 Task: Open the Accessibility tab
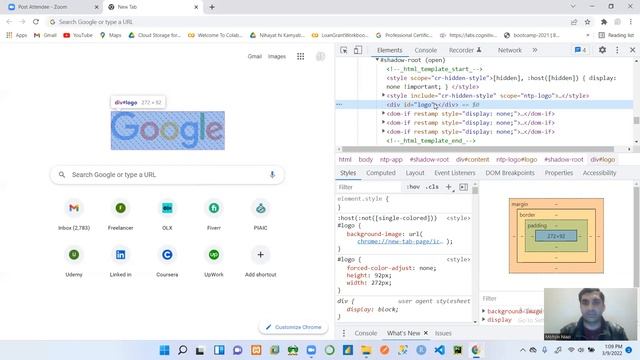coord(599,173)
